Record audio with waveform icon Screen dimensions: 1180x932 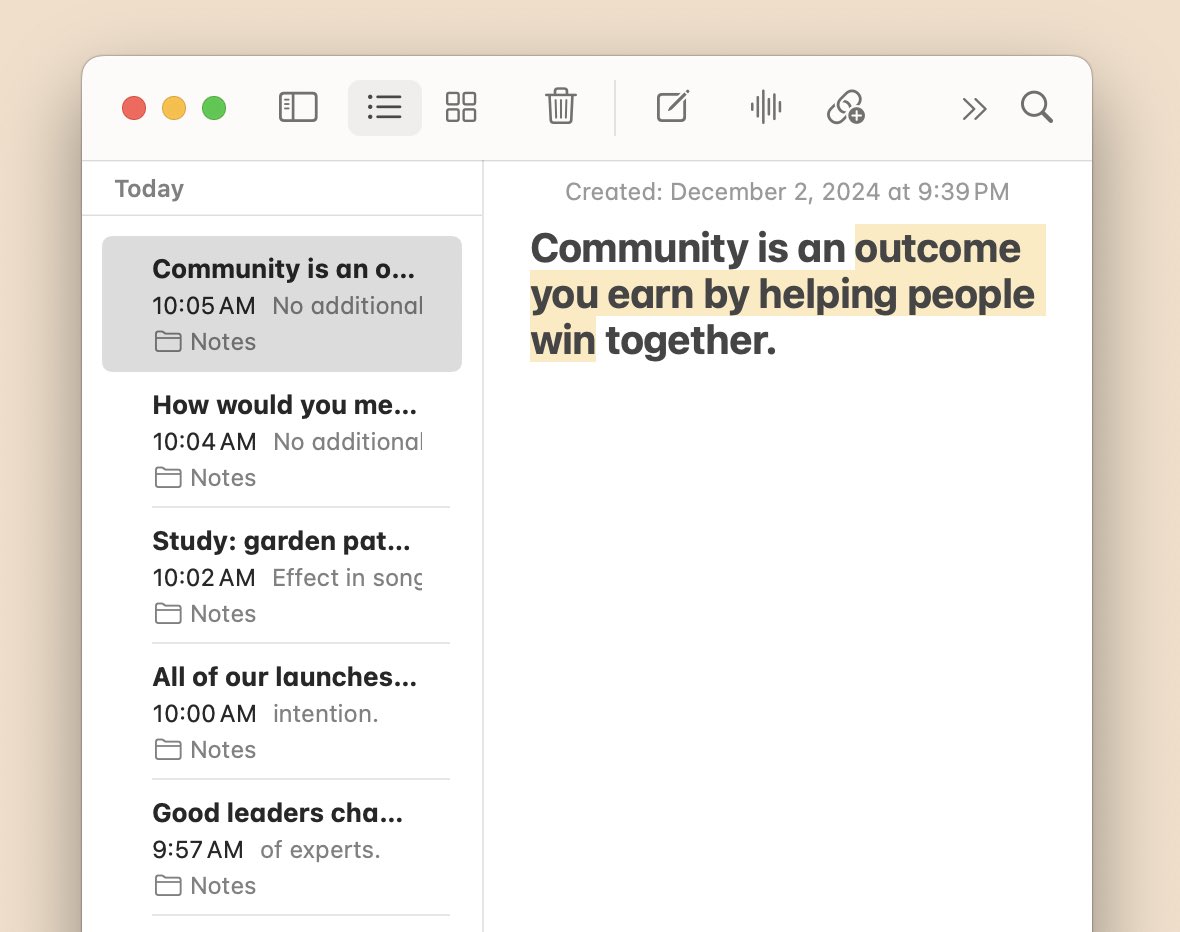pos(766,106)
